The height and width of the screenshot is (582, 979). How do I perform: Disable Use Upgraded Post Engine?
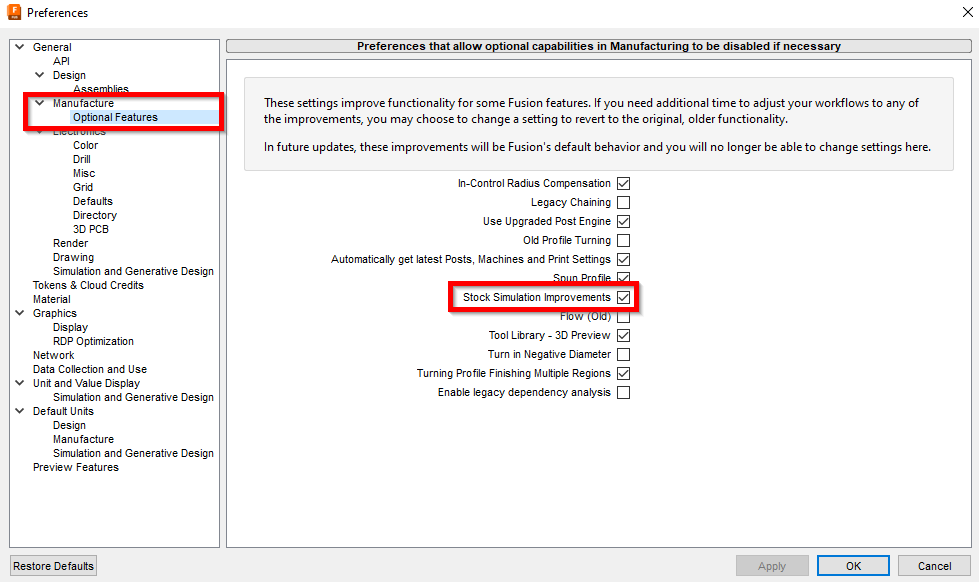click(624, 221)
